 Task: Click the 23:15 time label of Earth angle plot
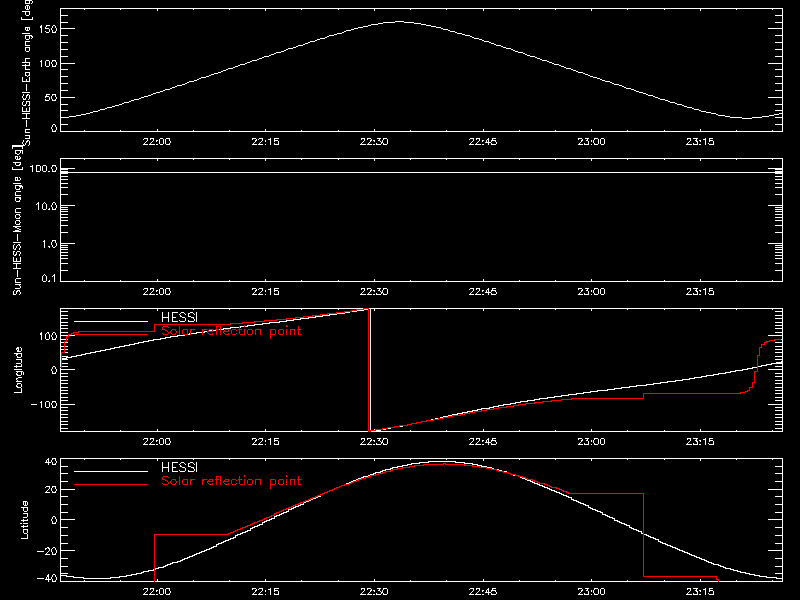[x=700, y=141]
